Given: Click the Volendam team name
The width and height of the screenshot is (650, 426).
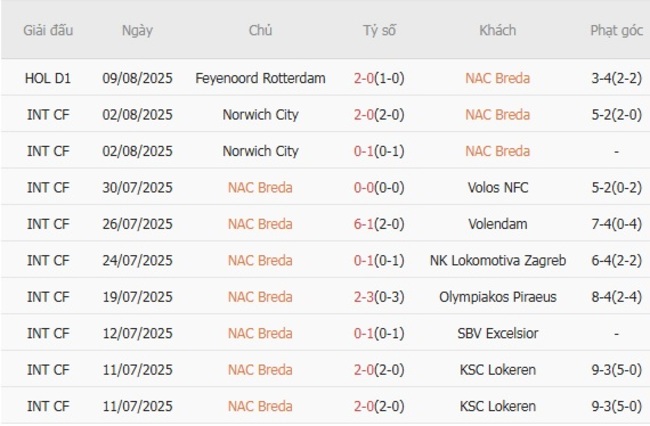Looking at the screenshot, I should coord(497,224).
